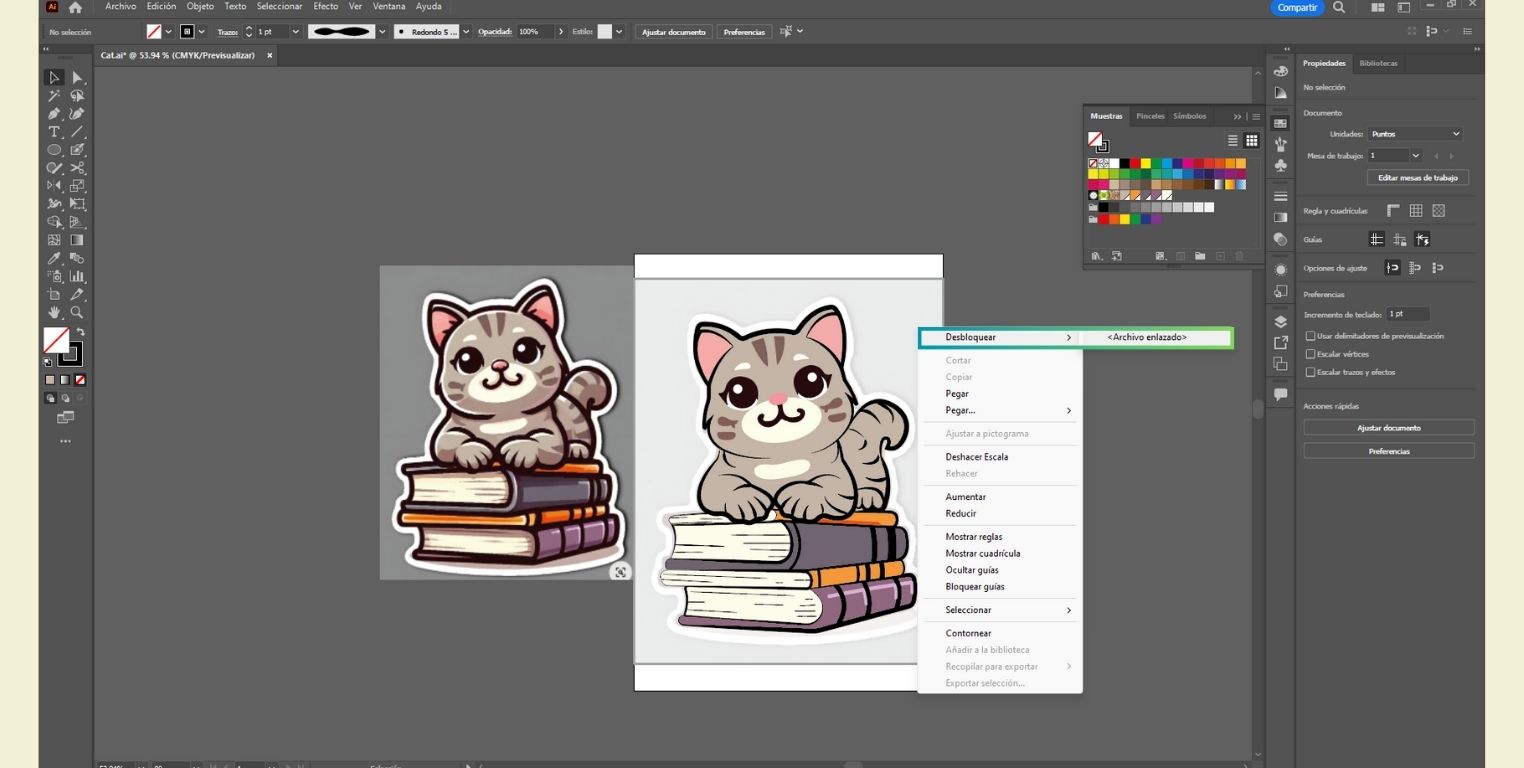Click the Incremento de teclado field

(x=1407, y=314)
